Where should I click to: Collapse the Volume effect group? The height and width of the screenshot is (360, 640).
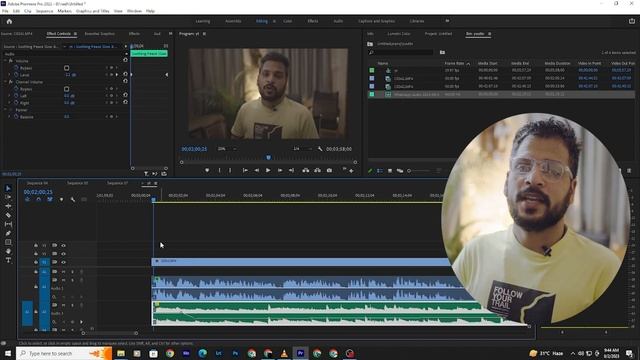[5, 61]
